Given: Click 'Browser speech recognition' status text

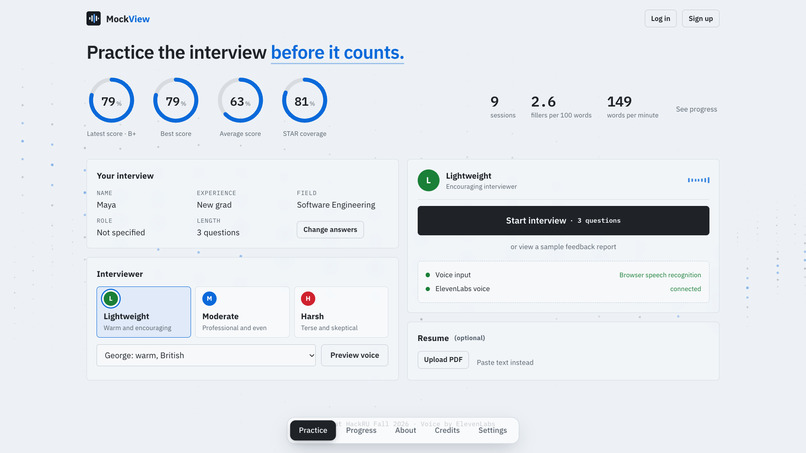Looking at the screenshot, I should pyautogui.click(x=660, y=275).
